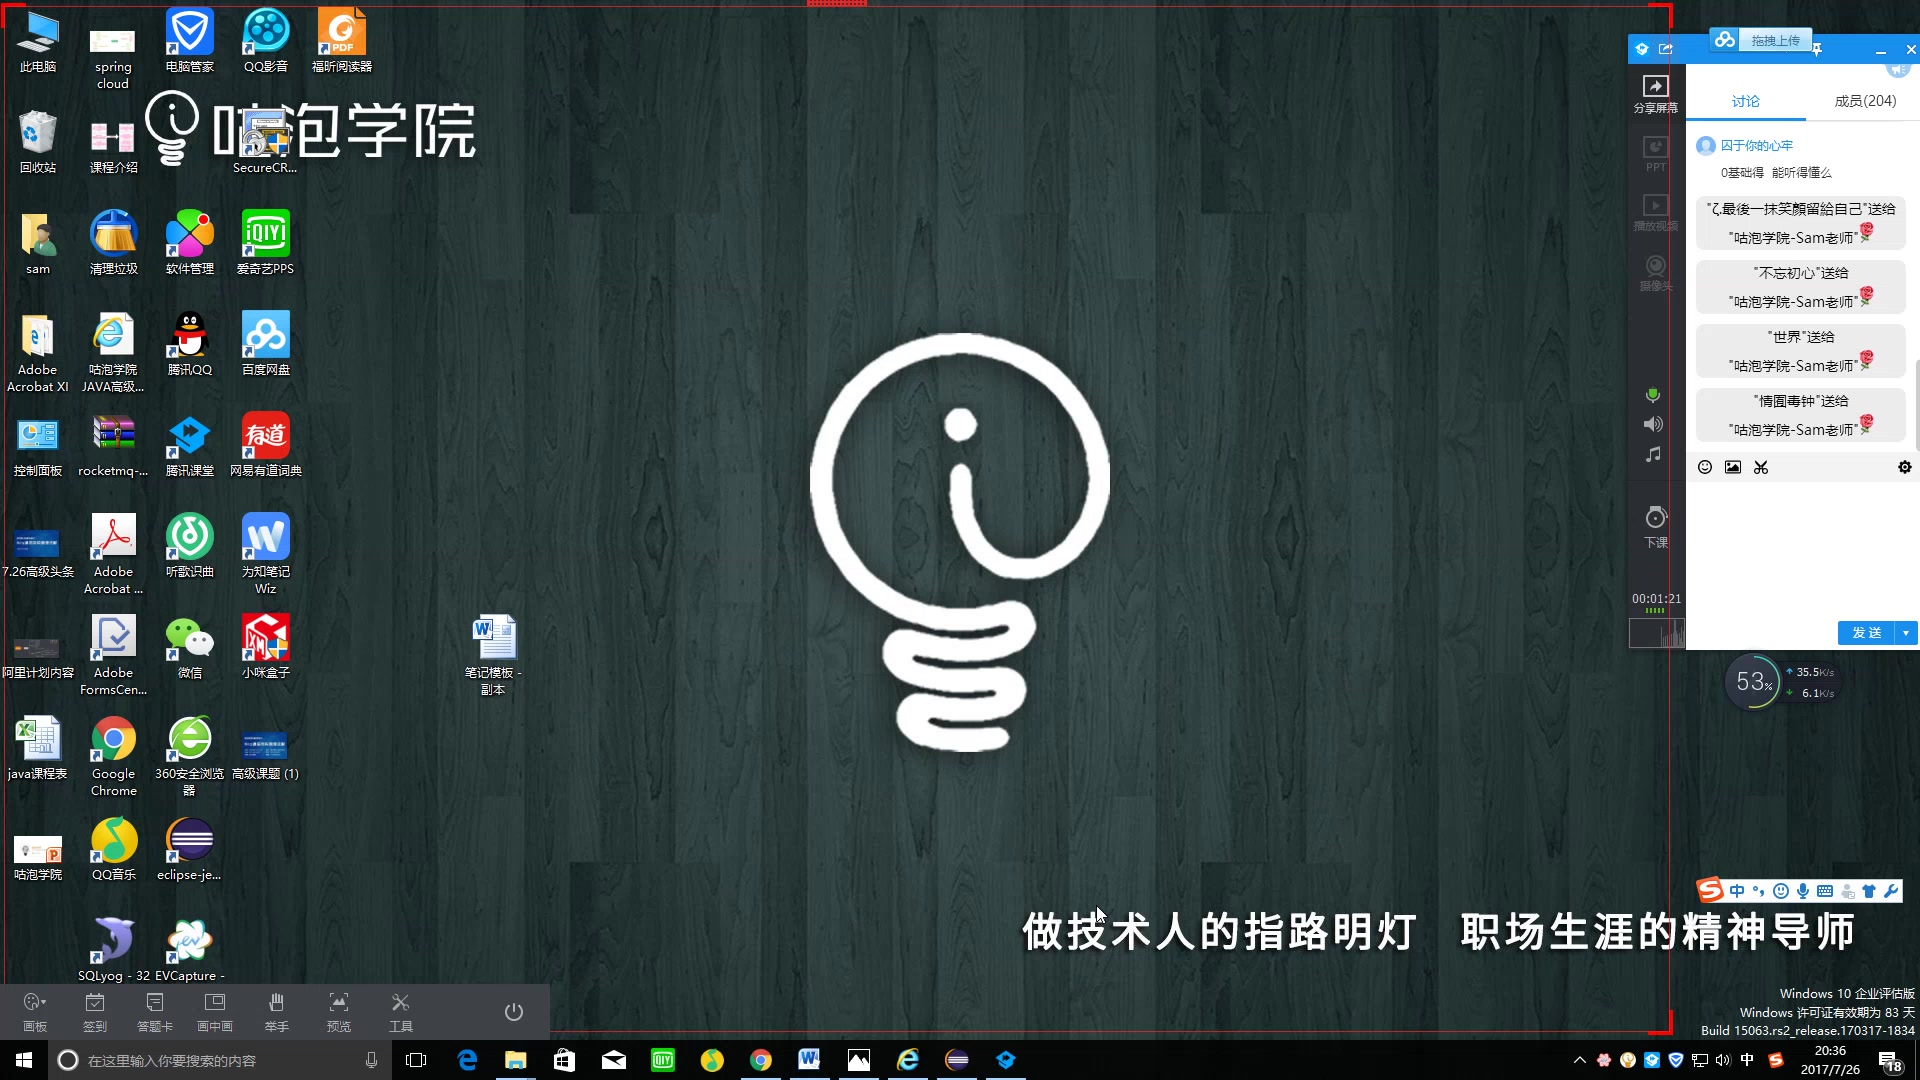Click the 画板 drawing board tool
Viewport: 1920px width, 1080px height.
35,1012
